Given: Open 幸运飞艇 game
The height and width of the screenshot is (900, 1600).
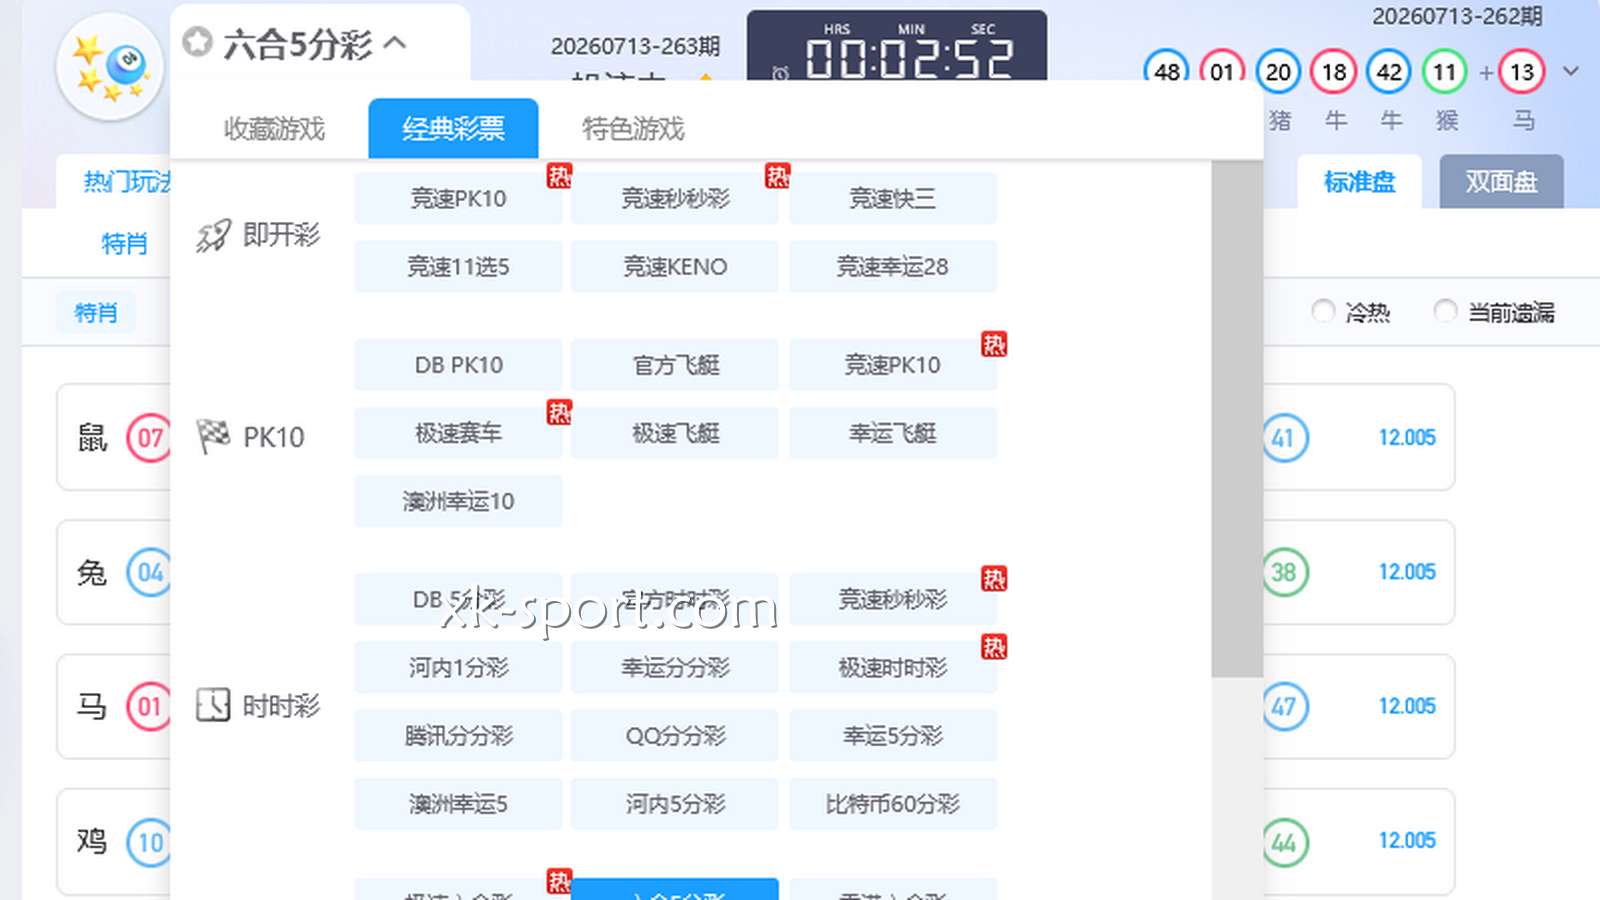Looking at the screenshot, I should point(893,433).
